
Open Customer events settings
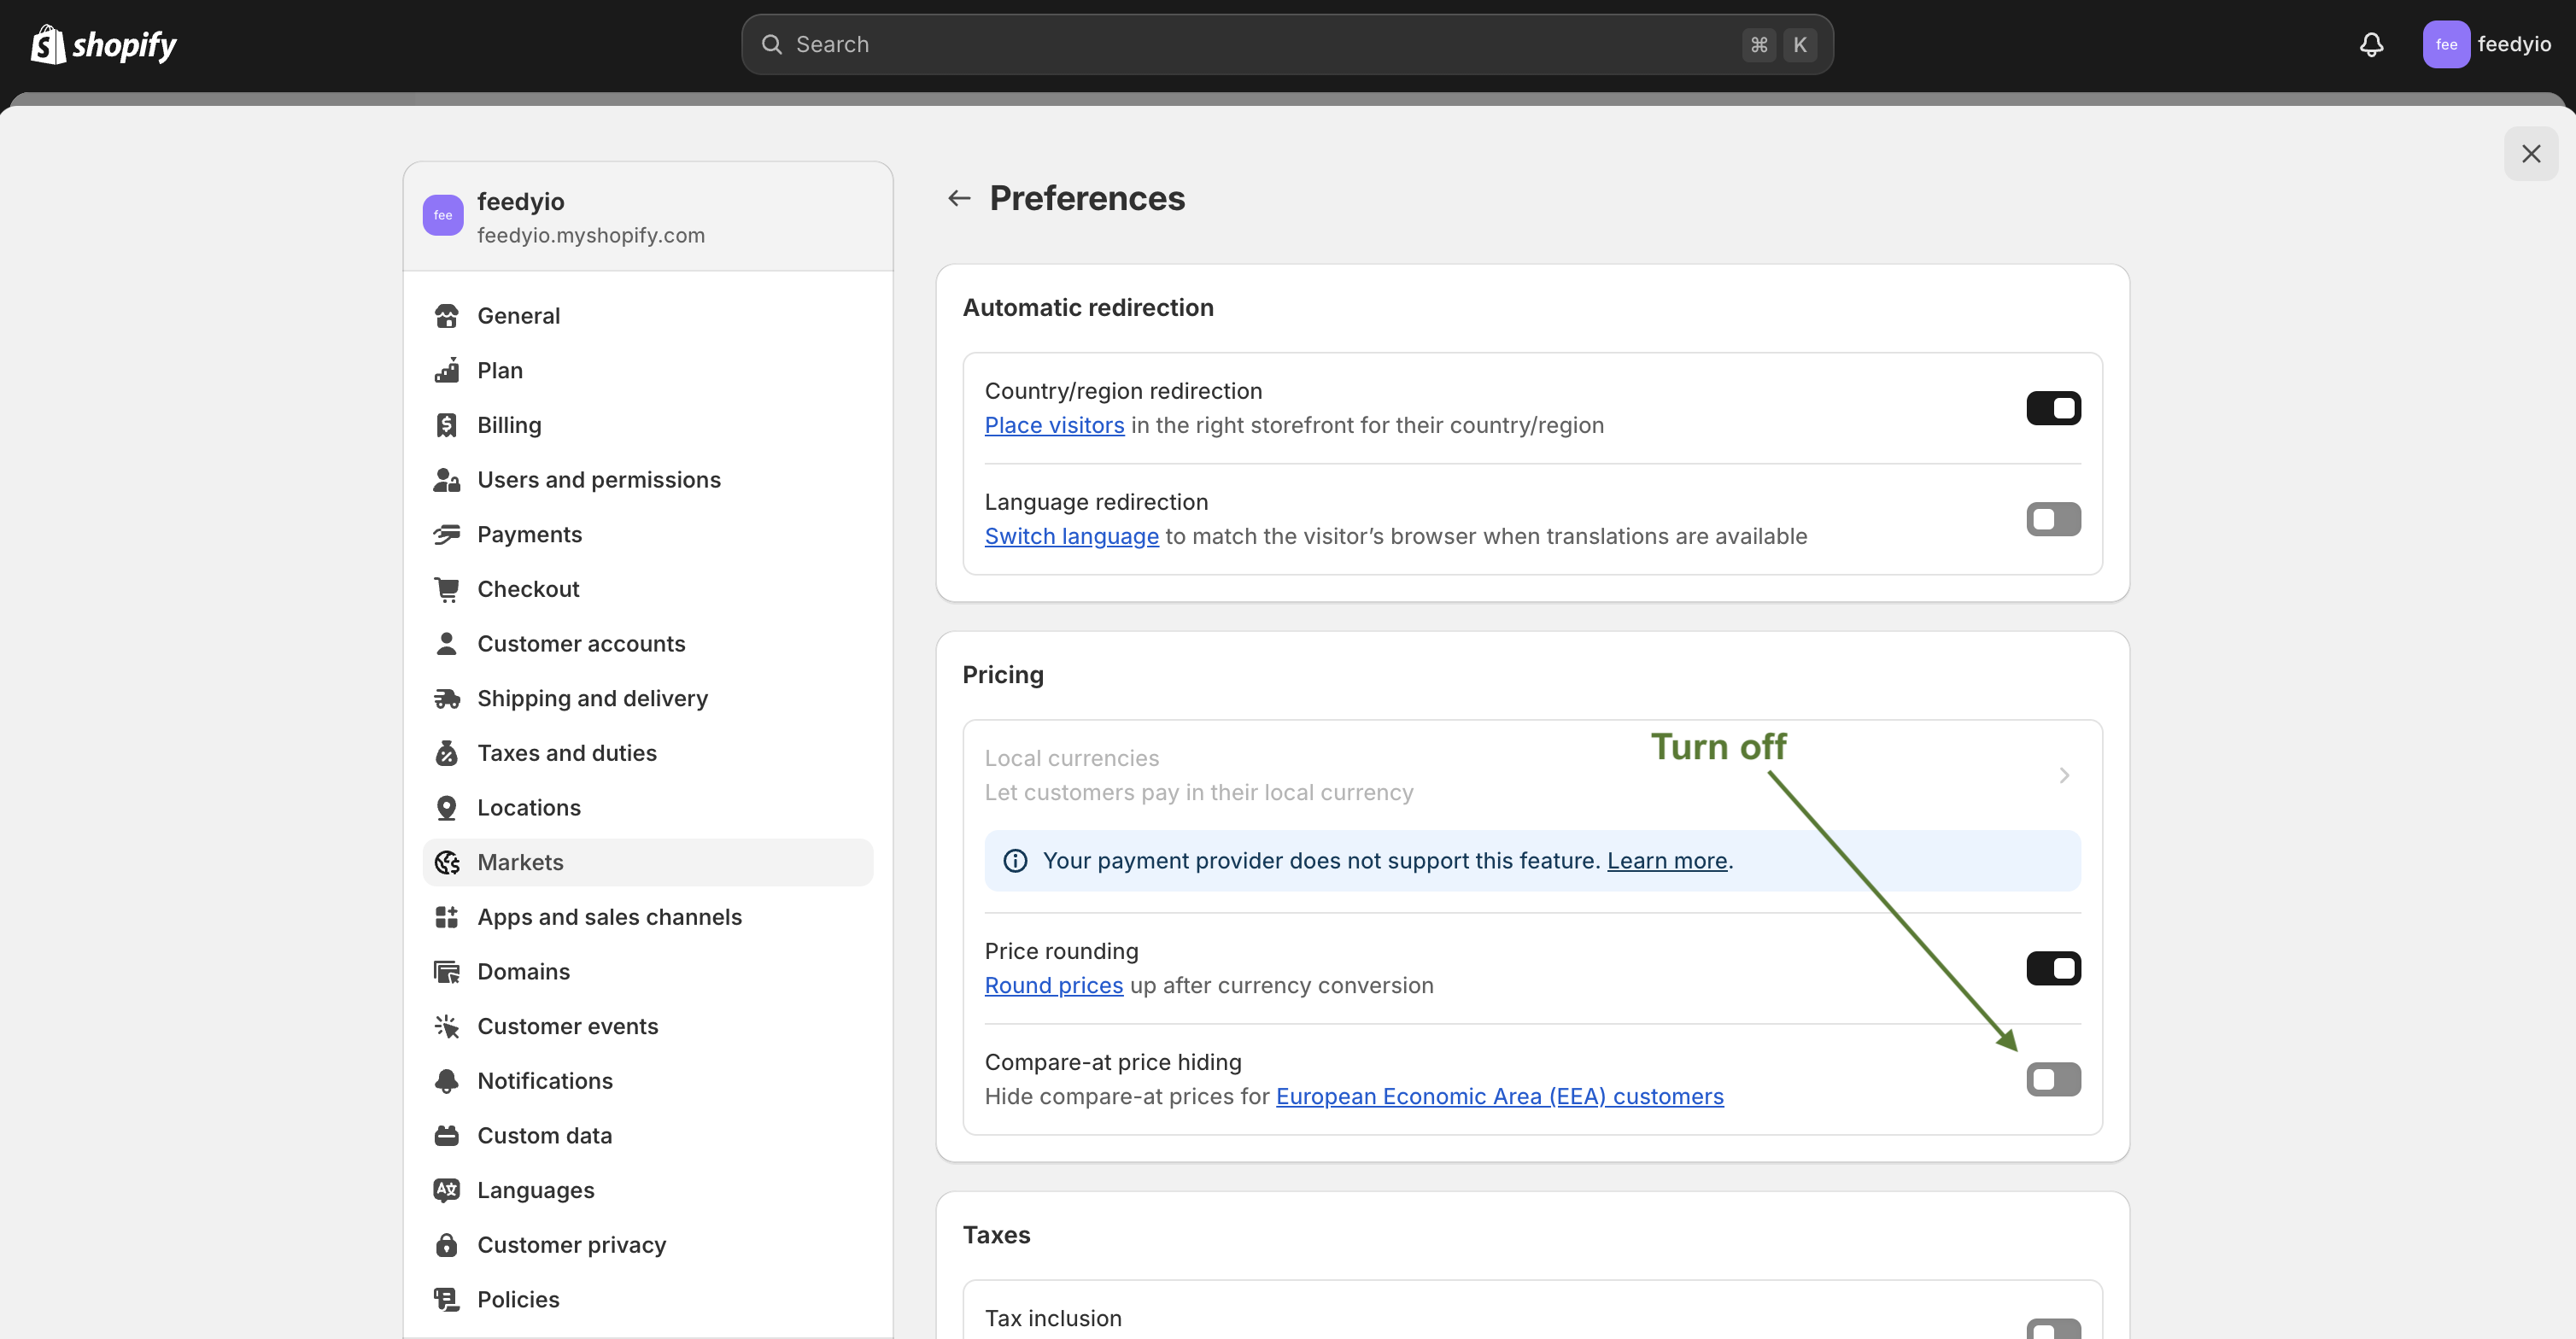tap(648, 1026)
